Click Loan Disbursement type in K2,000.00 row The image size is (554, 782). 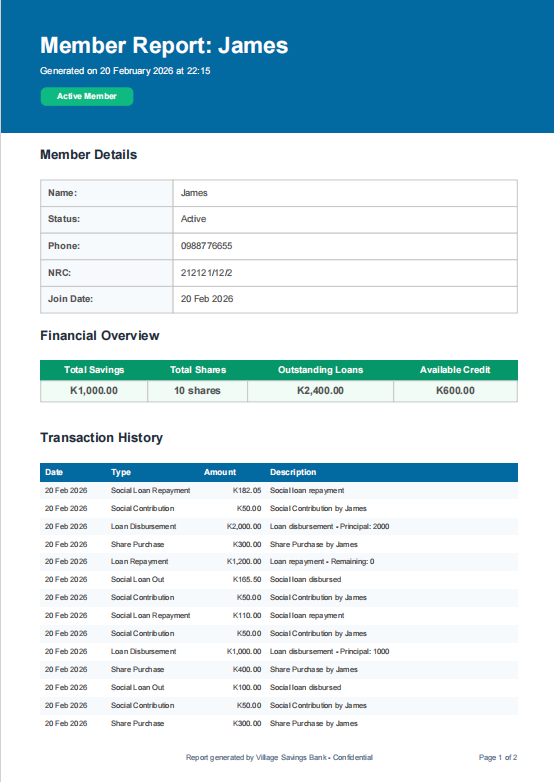(144, 527)
